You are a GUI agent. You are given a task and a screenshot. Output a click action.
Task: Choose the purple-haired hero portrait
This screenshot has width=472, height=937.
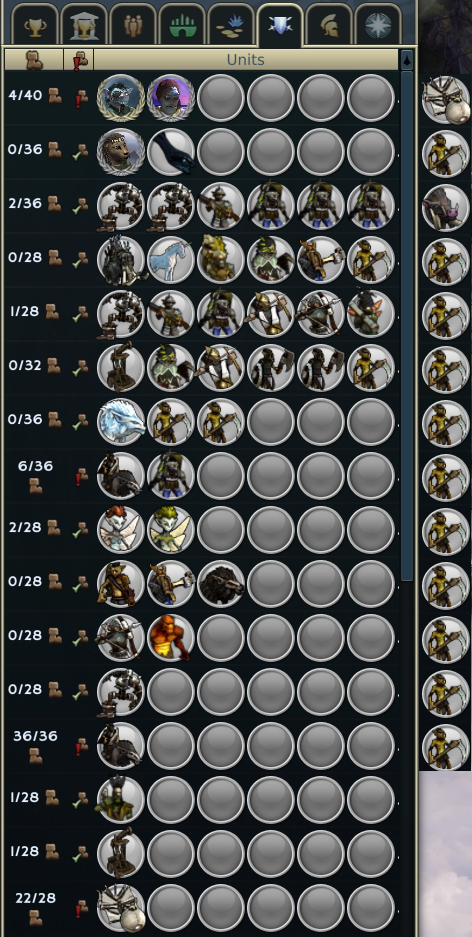click(x=171, y=97)
